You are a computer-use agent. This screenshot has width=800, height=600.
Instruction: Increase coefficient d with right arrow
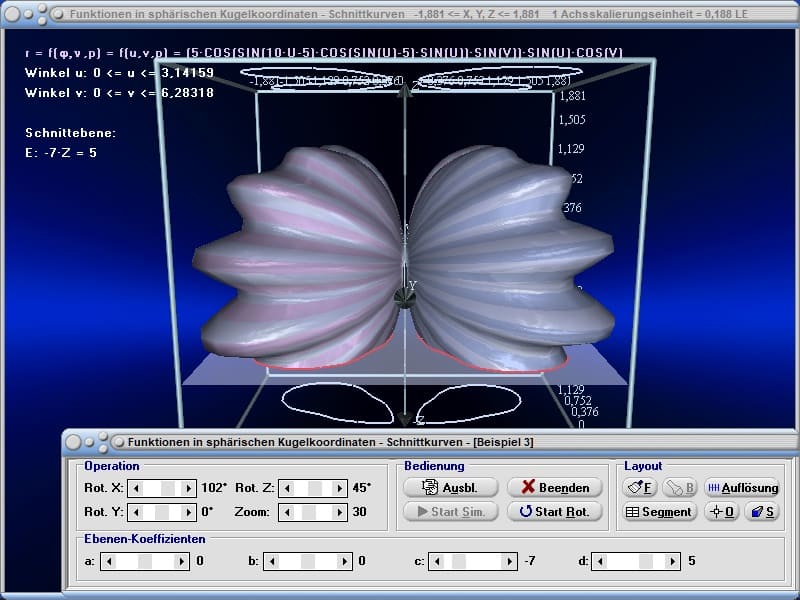[672, 561]
